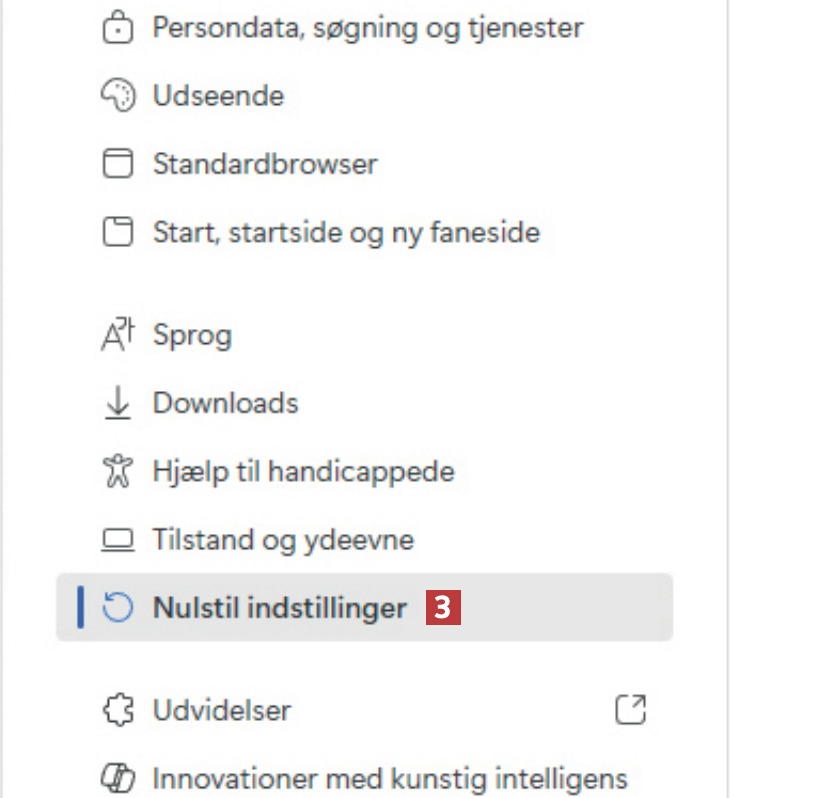Select Nulstil indstillinger menu item
This screenshot has width=840, height=798.
click(280, 607)
